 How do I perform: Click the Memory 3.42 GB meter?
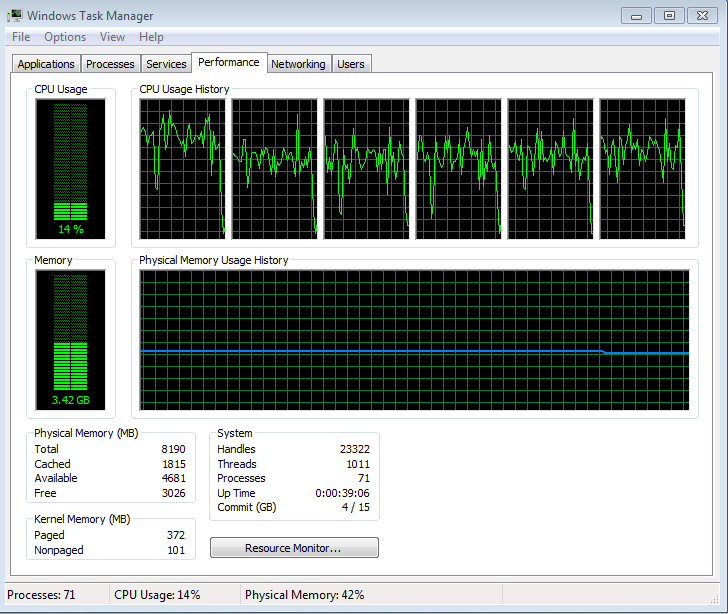pyautogui.click(x=71, y=340)
